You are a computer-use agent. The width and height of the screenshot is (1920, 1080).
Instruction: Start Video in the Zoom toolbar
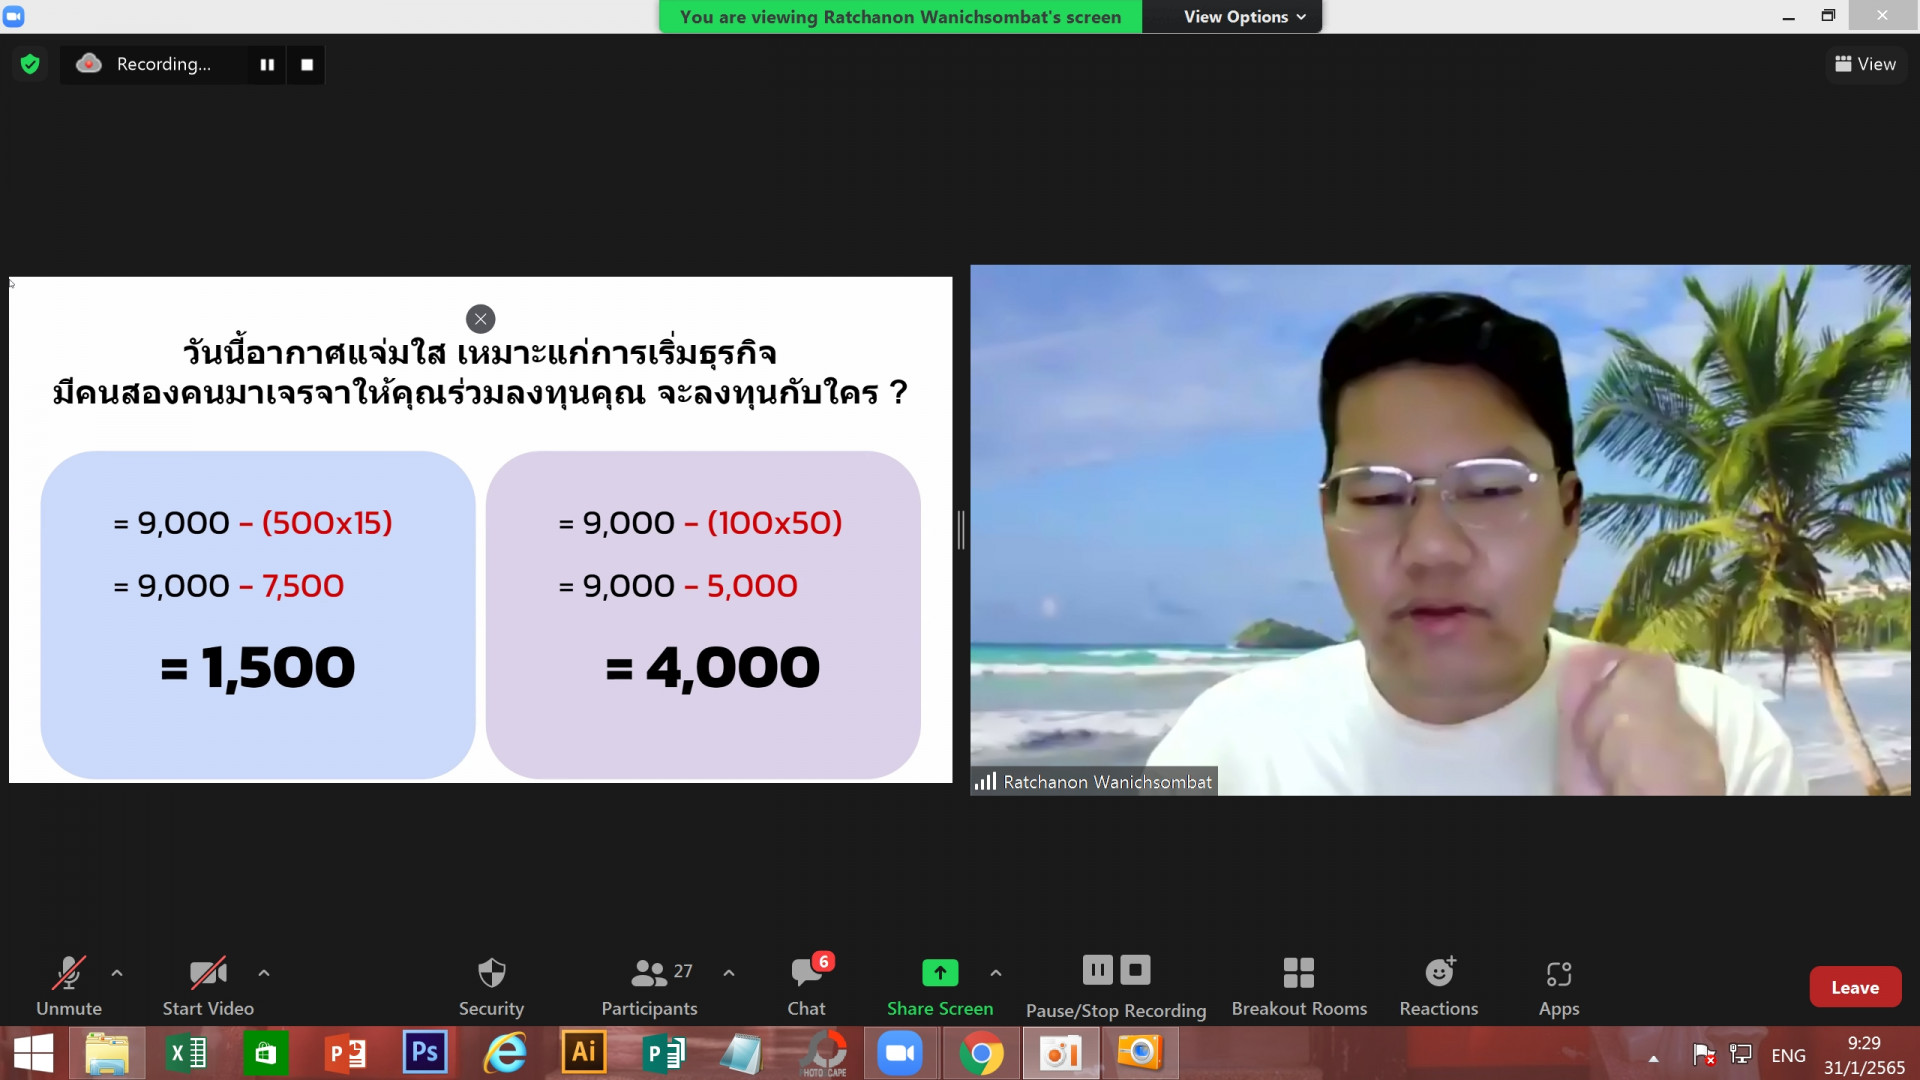[x=208, y=986]
